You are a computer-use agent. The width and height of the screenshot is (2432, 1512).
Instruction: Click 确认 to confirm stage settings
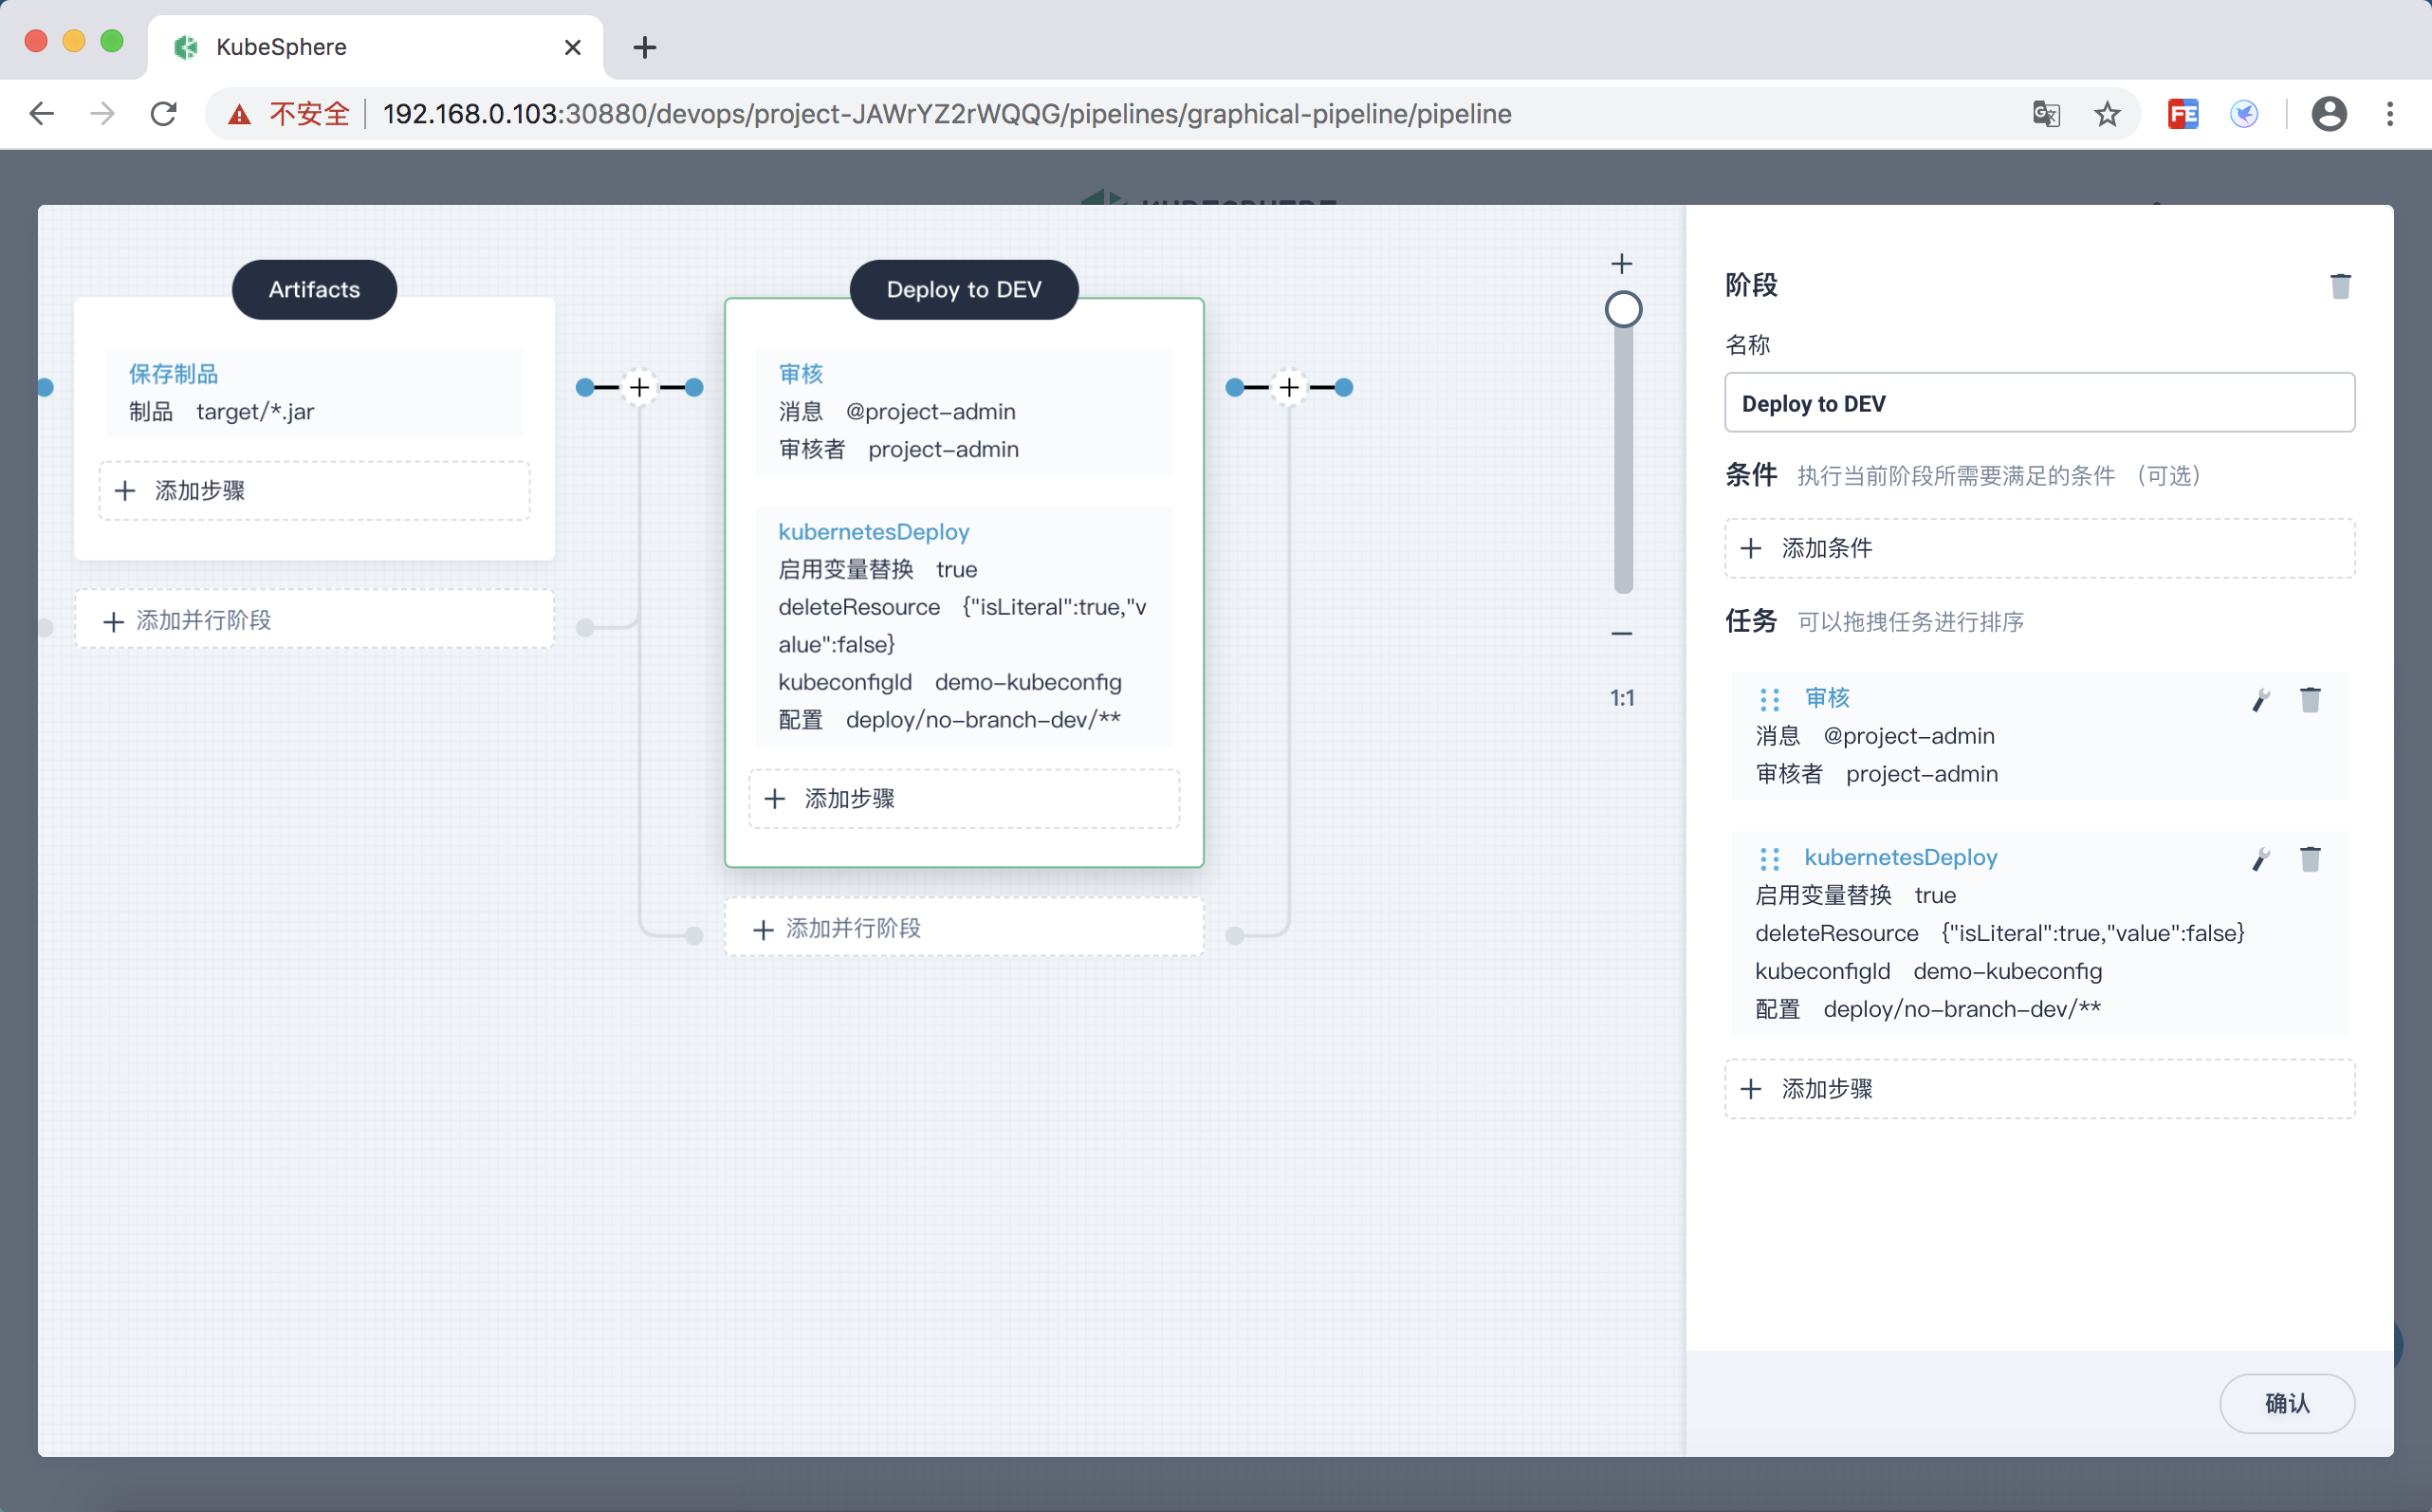pos(2286,1403)
